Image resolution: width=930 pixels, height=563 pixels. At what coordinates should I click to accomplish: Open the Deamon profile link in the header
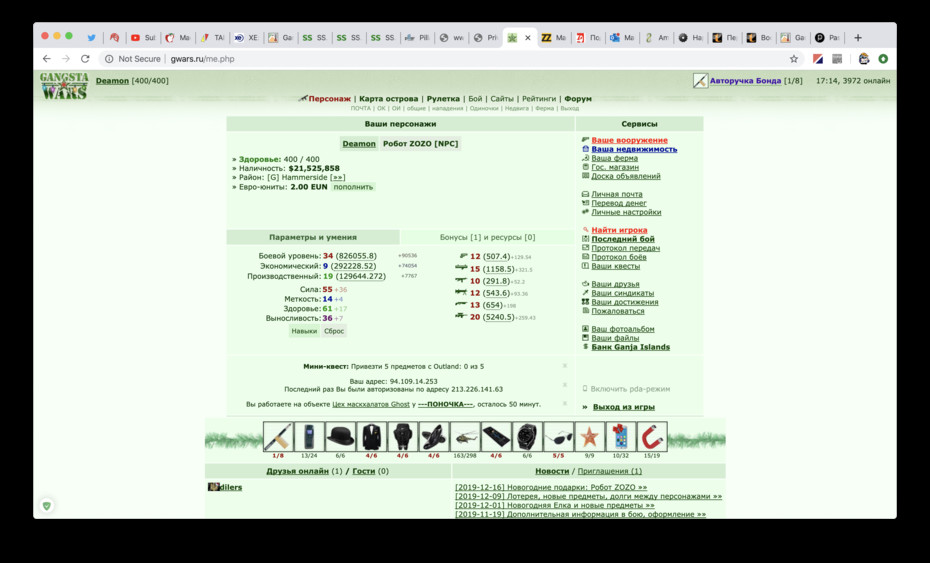click(x=112, y=81)
